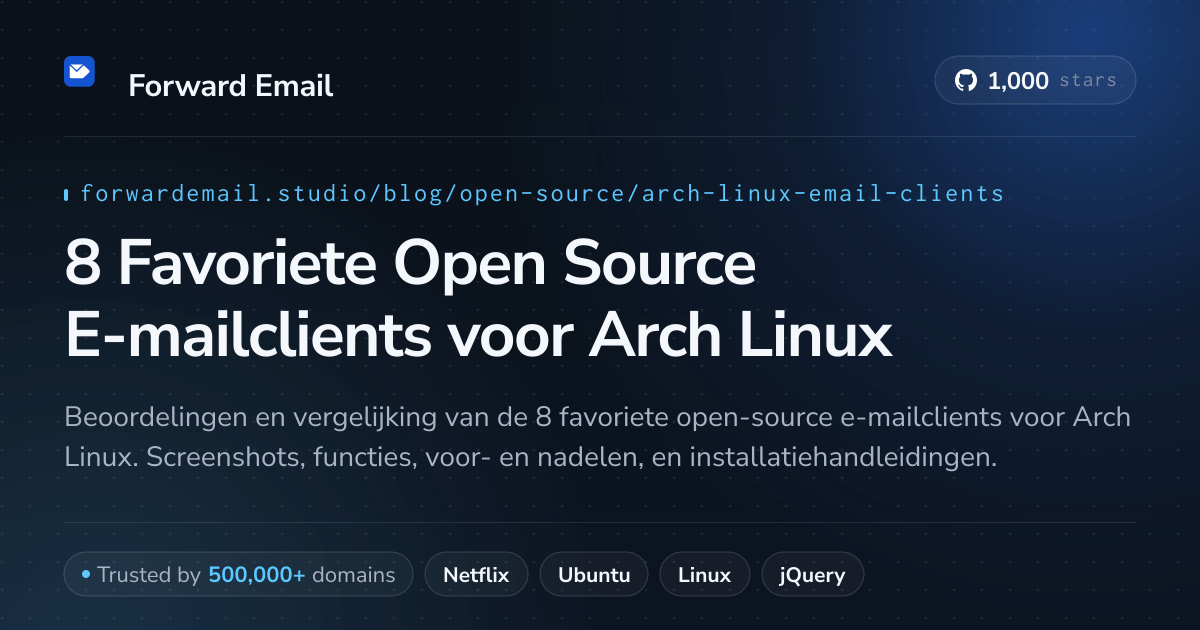Click the description paragraph starting with Beoordelingen
This screenshot has height=630, width=1200.
(x=597, y=438)
